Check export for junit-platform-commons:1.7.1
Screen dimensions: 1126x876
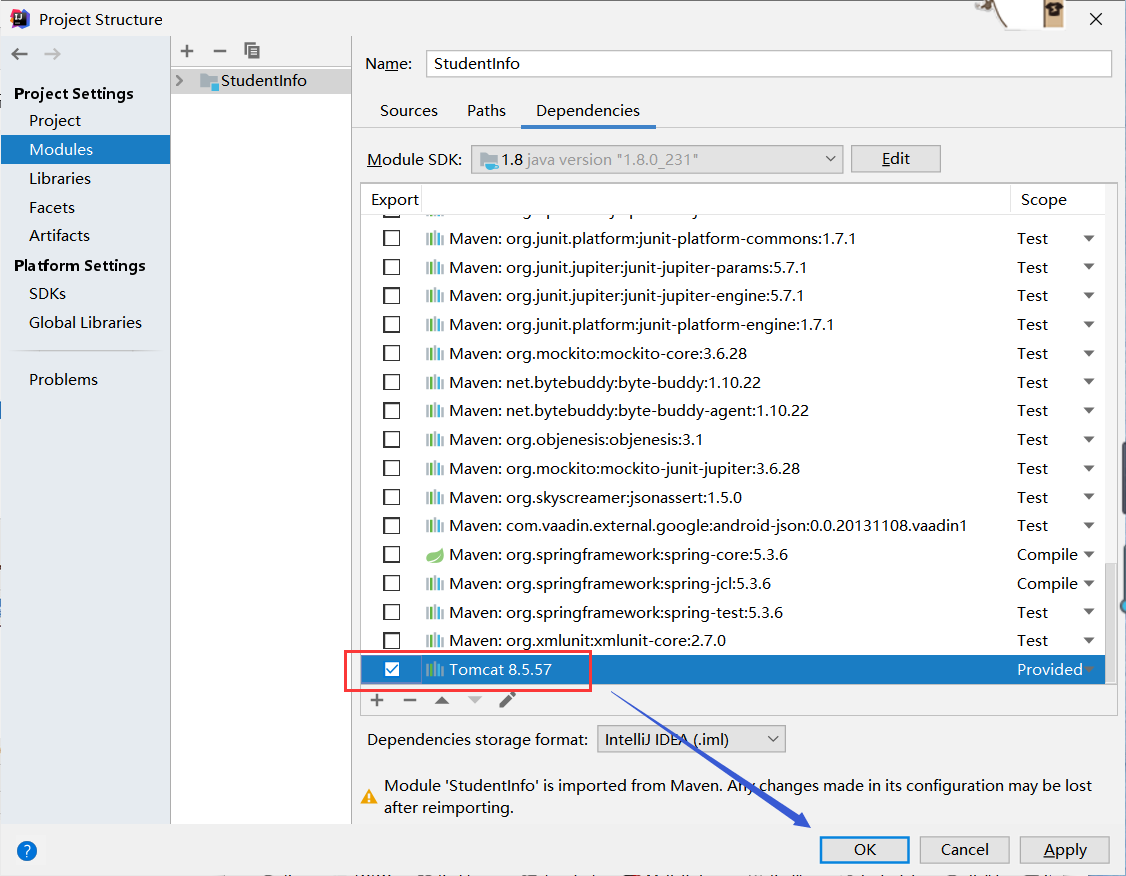(391, 238)
